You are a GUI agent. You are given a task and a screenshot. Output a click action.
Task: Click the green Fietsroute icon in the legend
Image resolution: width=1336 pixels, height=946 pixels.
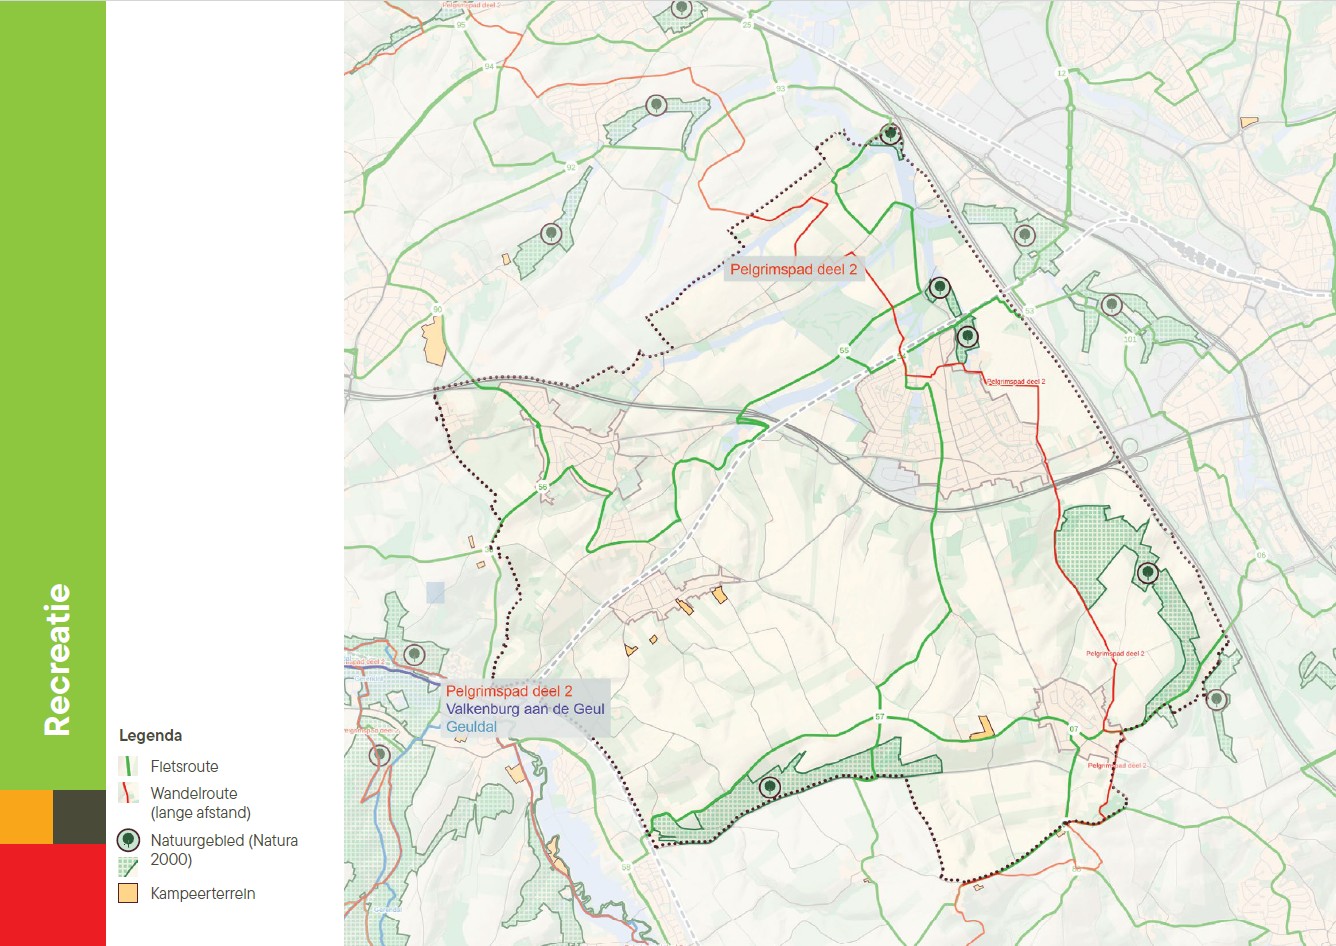click(x=128, y=767)
